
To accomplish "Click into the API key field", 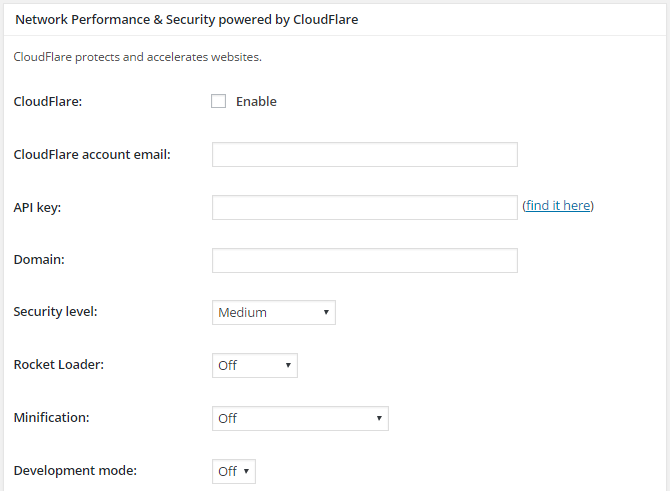I will coord(365,207).
